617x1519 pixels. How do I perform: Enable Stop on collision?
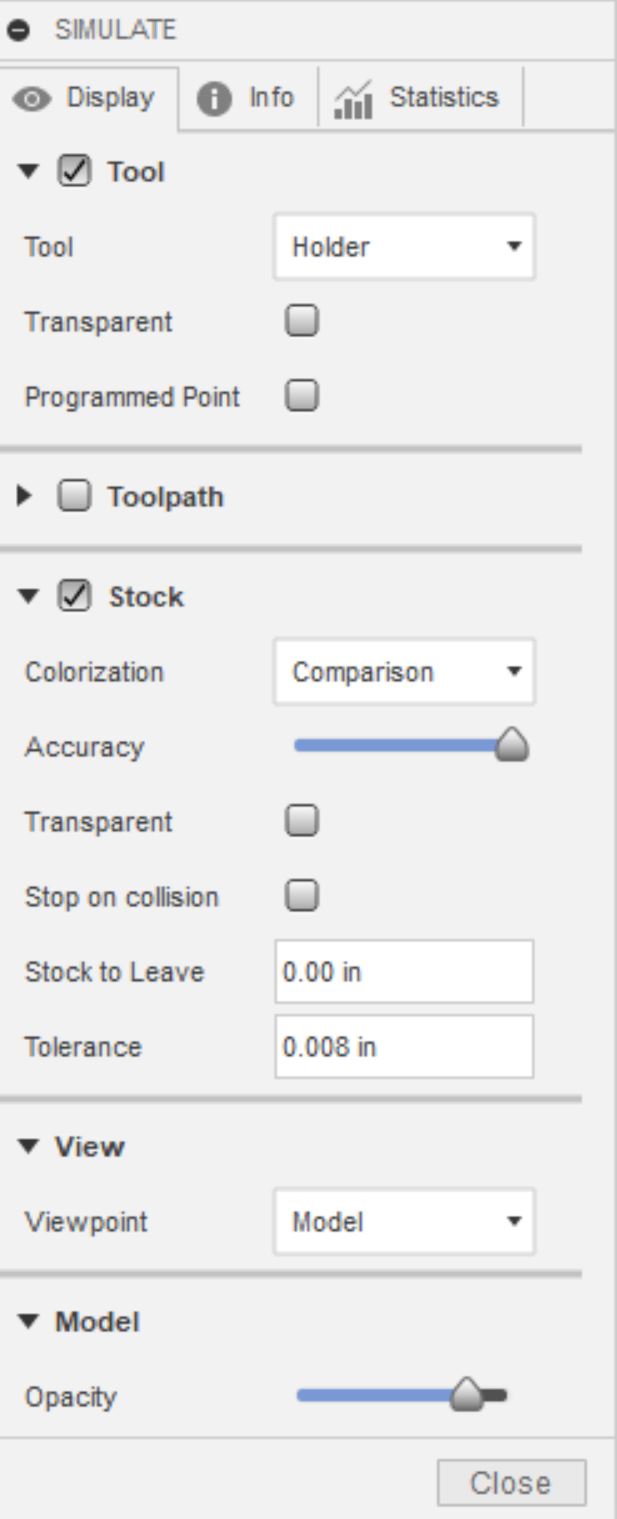click(302, 897)
